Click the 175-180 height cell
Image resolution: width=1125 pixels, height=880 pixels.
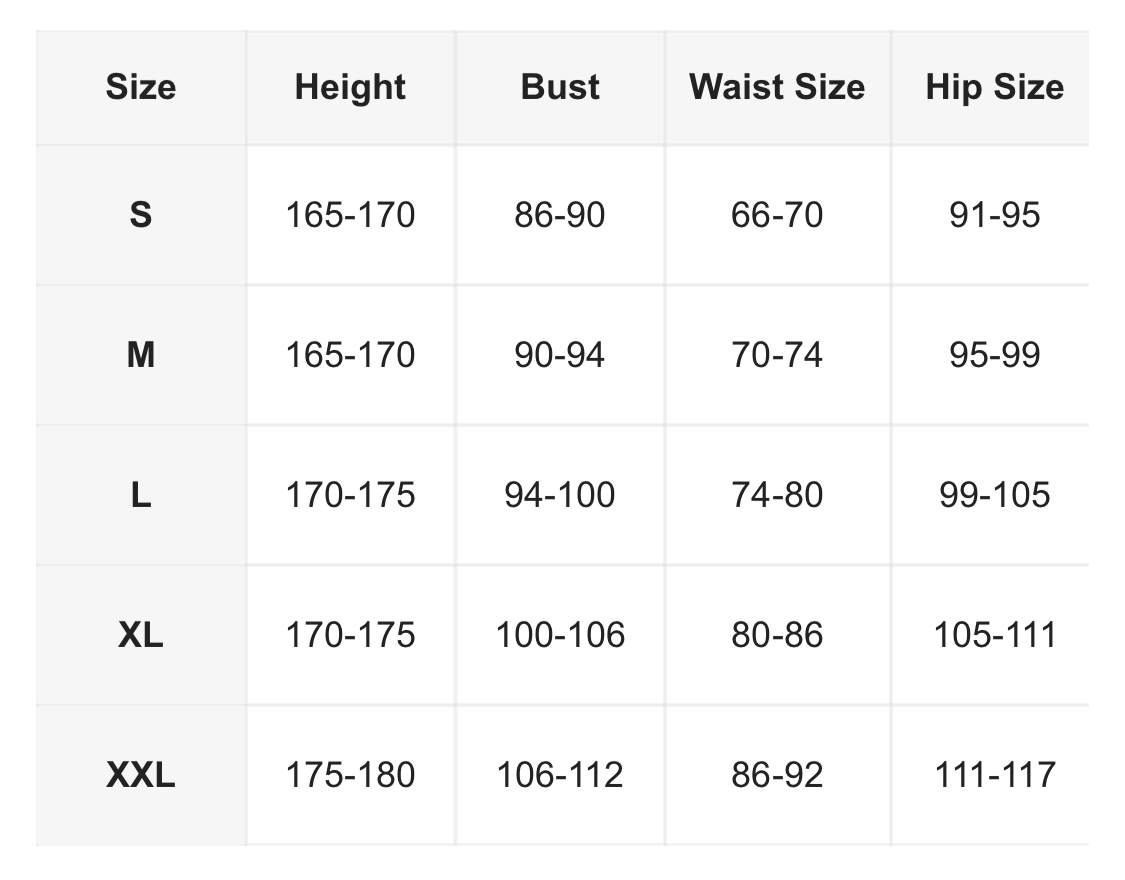(350, 775)
